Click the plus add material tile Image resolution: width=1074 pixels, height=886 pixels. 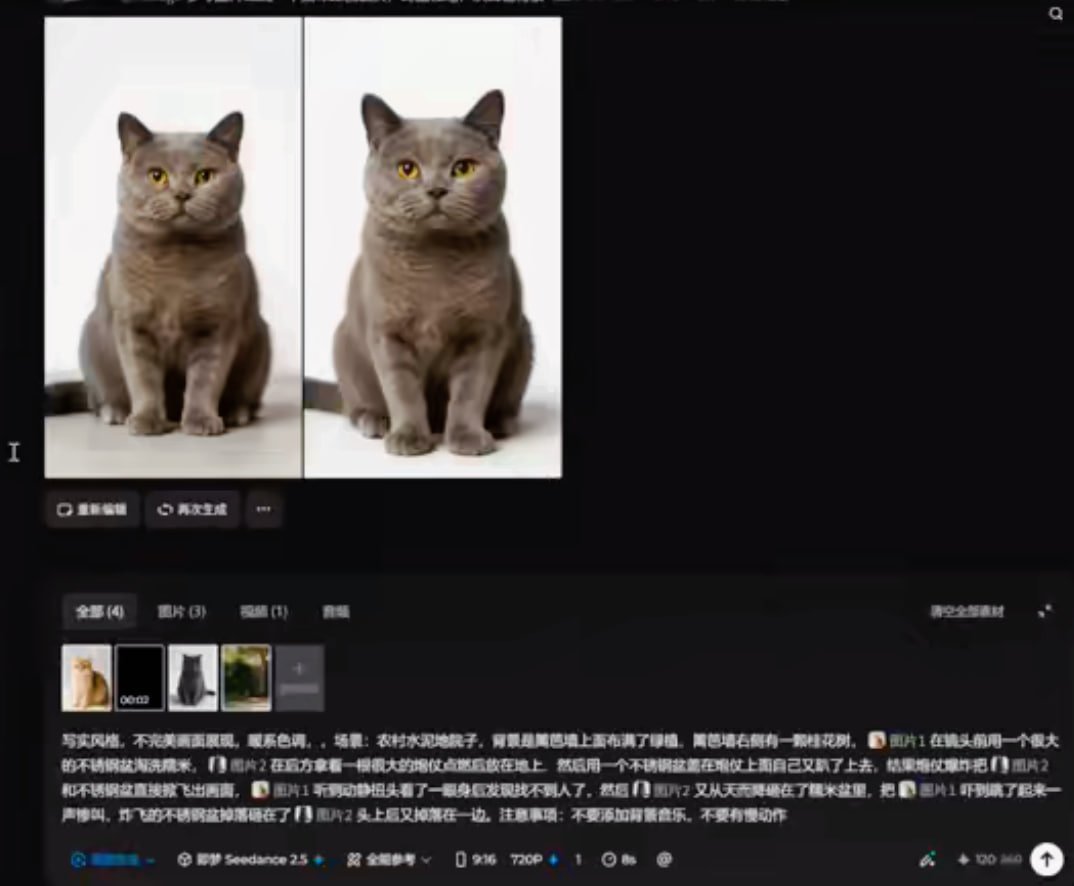[x=299, y=677]
